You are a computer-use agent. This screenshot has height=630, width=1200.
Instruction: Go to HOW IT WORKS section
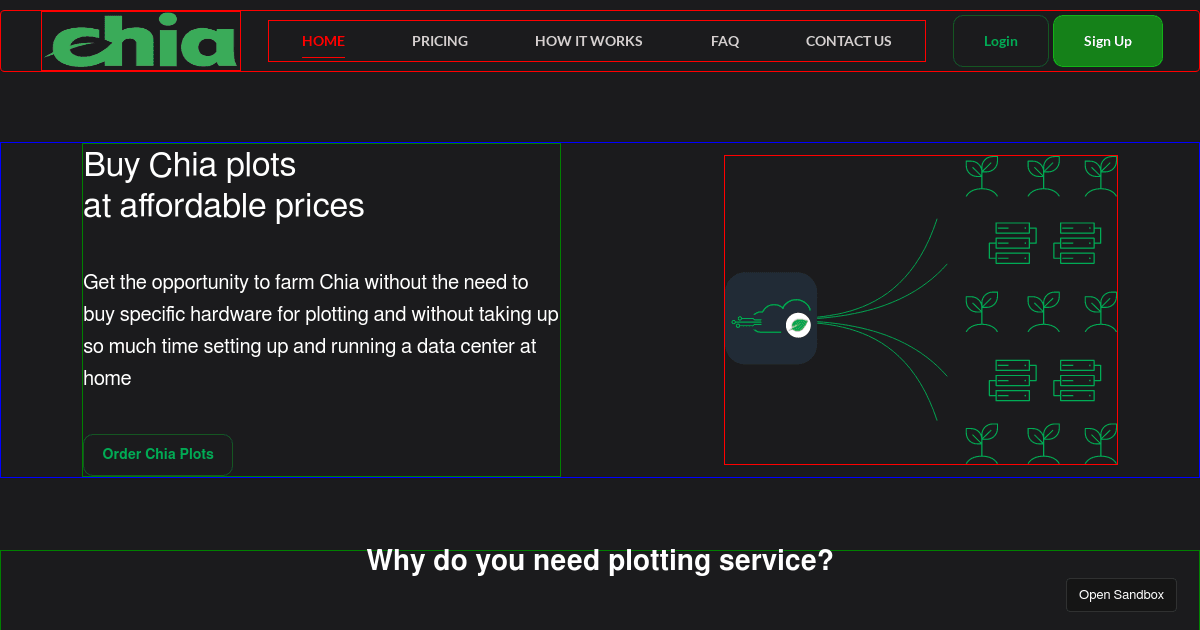[x=588, y=41]
